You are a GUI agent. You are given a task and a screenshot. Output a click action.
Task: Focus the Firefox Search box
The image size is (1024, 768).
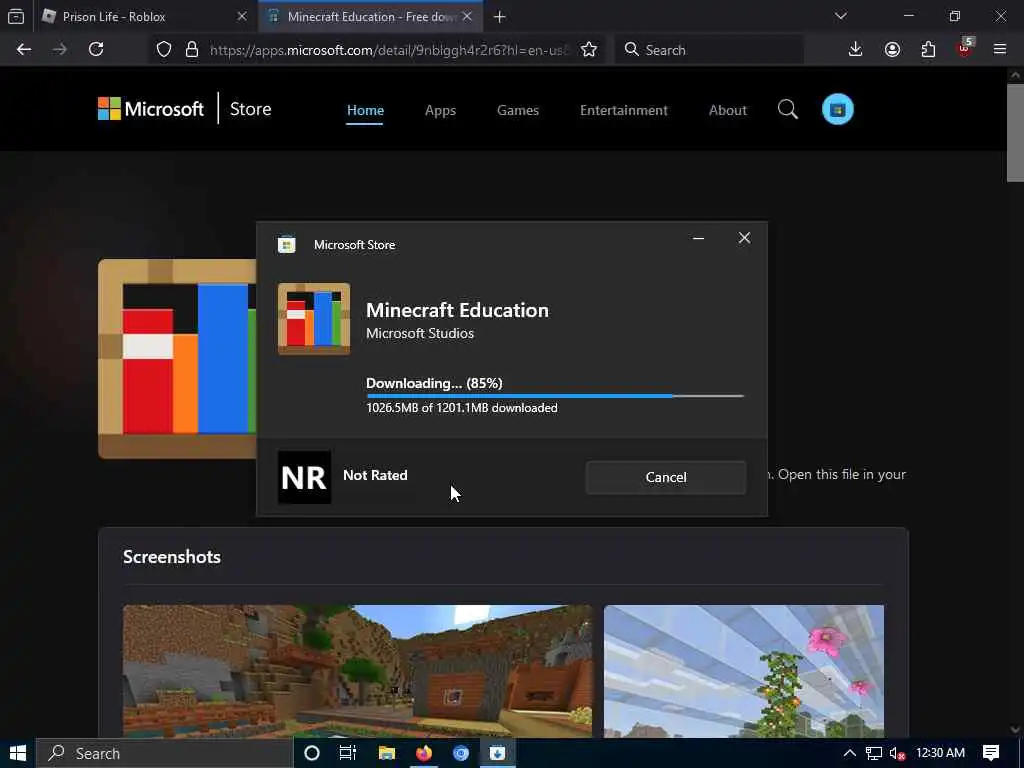pos(710,50)
